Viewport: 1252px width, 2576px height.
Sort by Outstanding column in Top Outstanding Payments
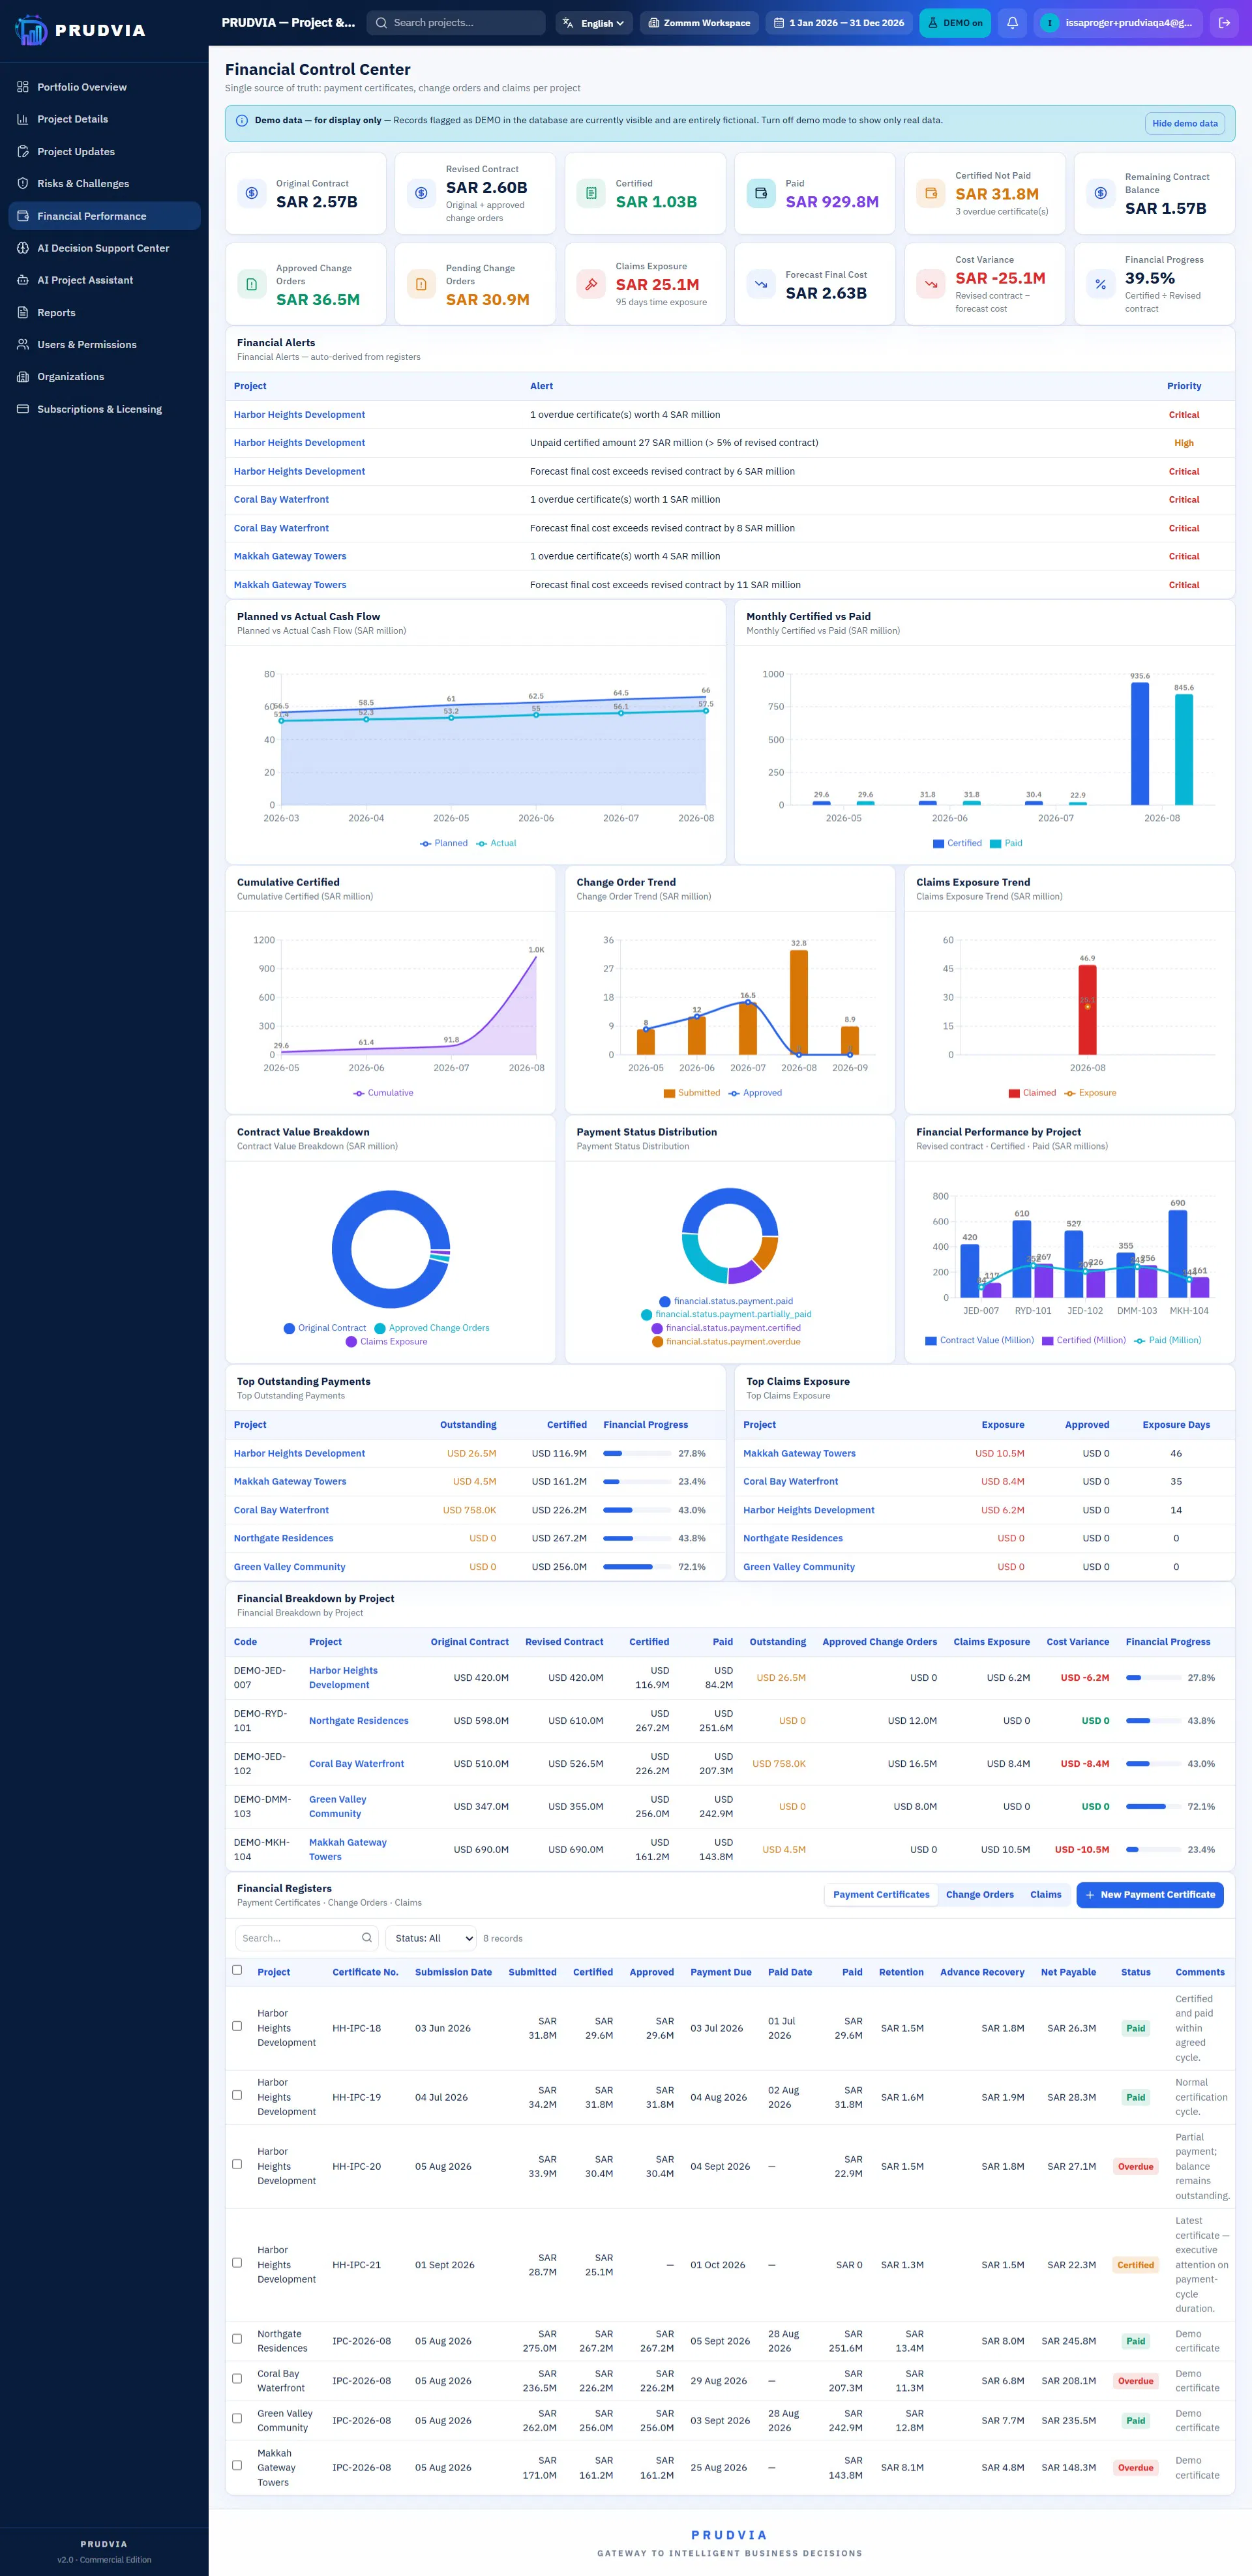pyautogui.click(x=467, y=1425)
